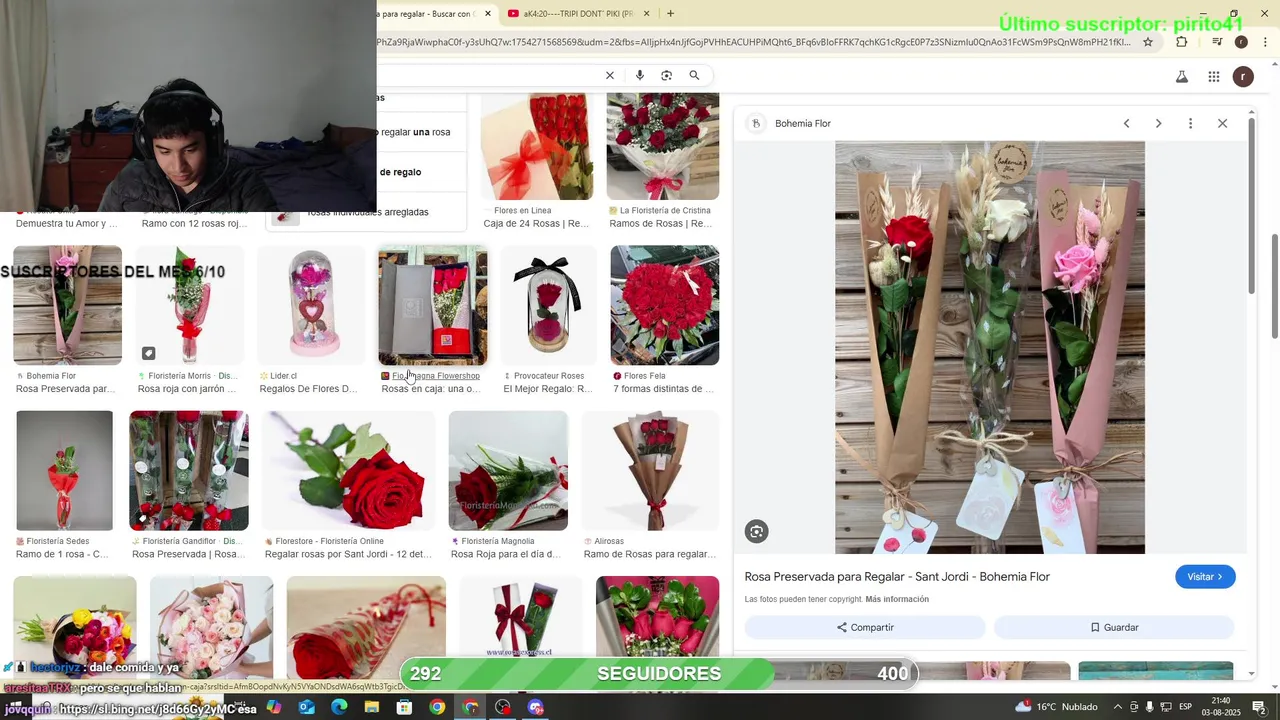Open Bohemia Flor 'Rosa Preservada' result thumbnail

pyautogui.click(x=67, y=305)
